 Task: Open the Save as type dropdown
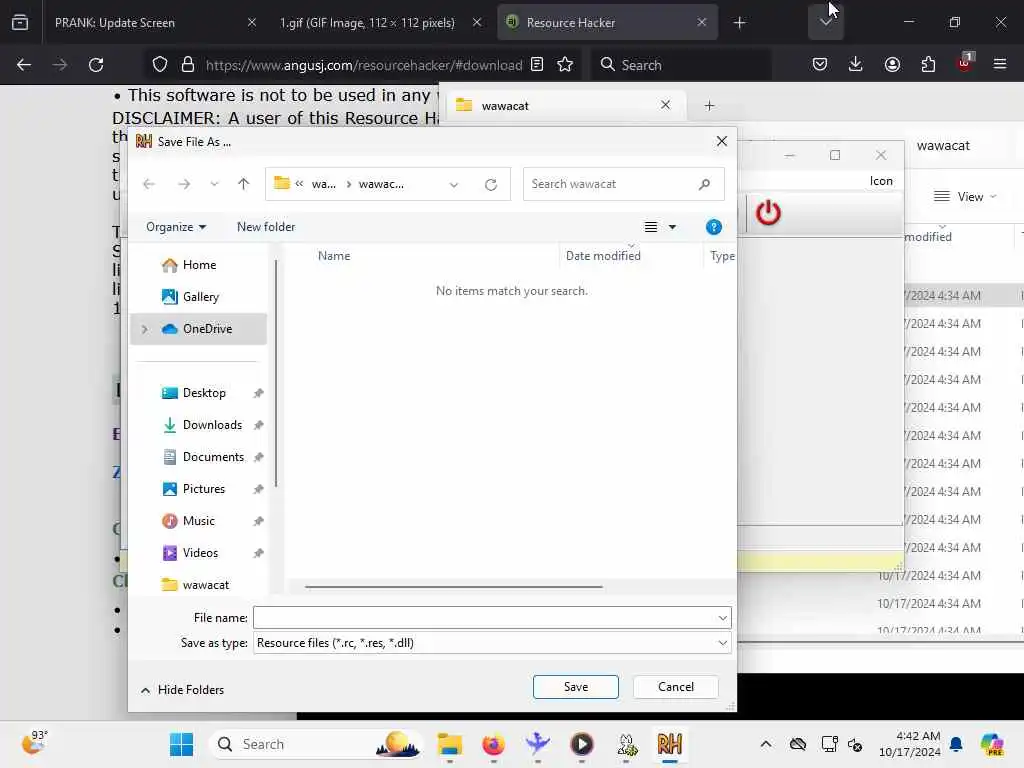click(492, 643)
